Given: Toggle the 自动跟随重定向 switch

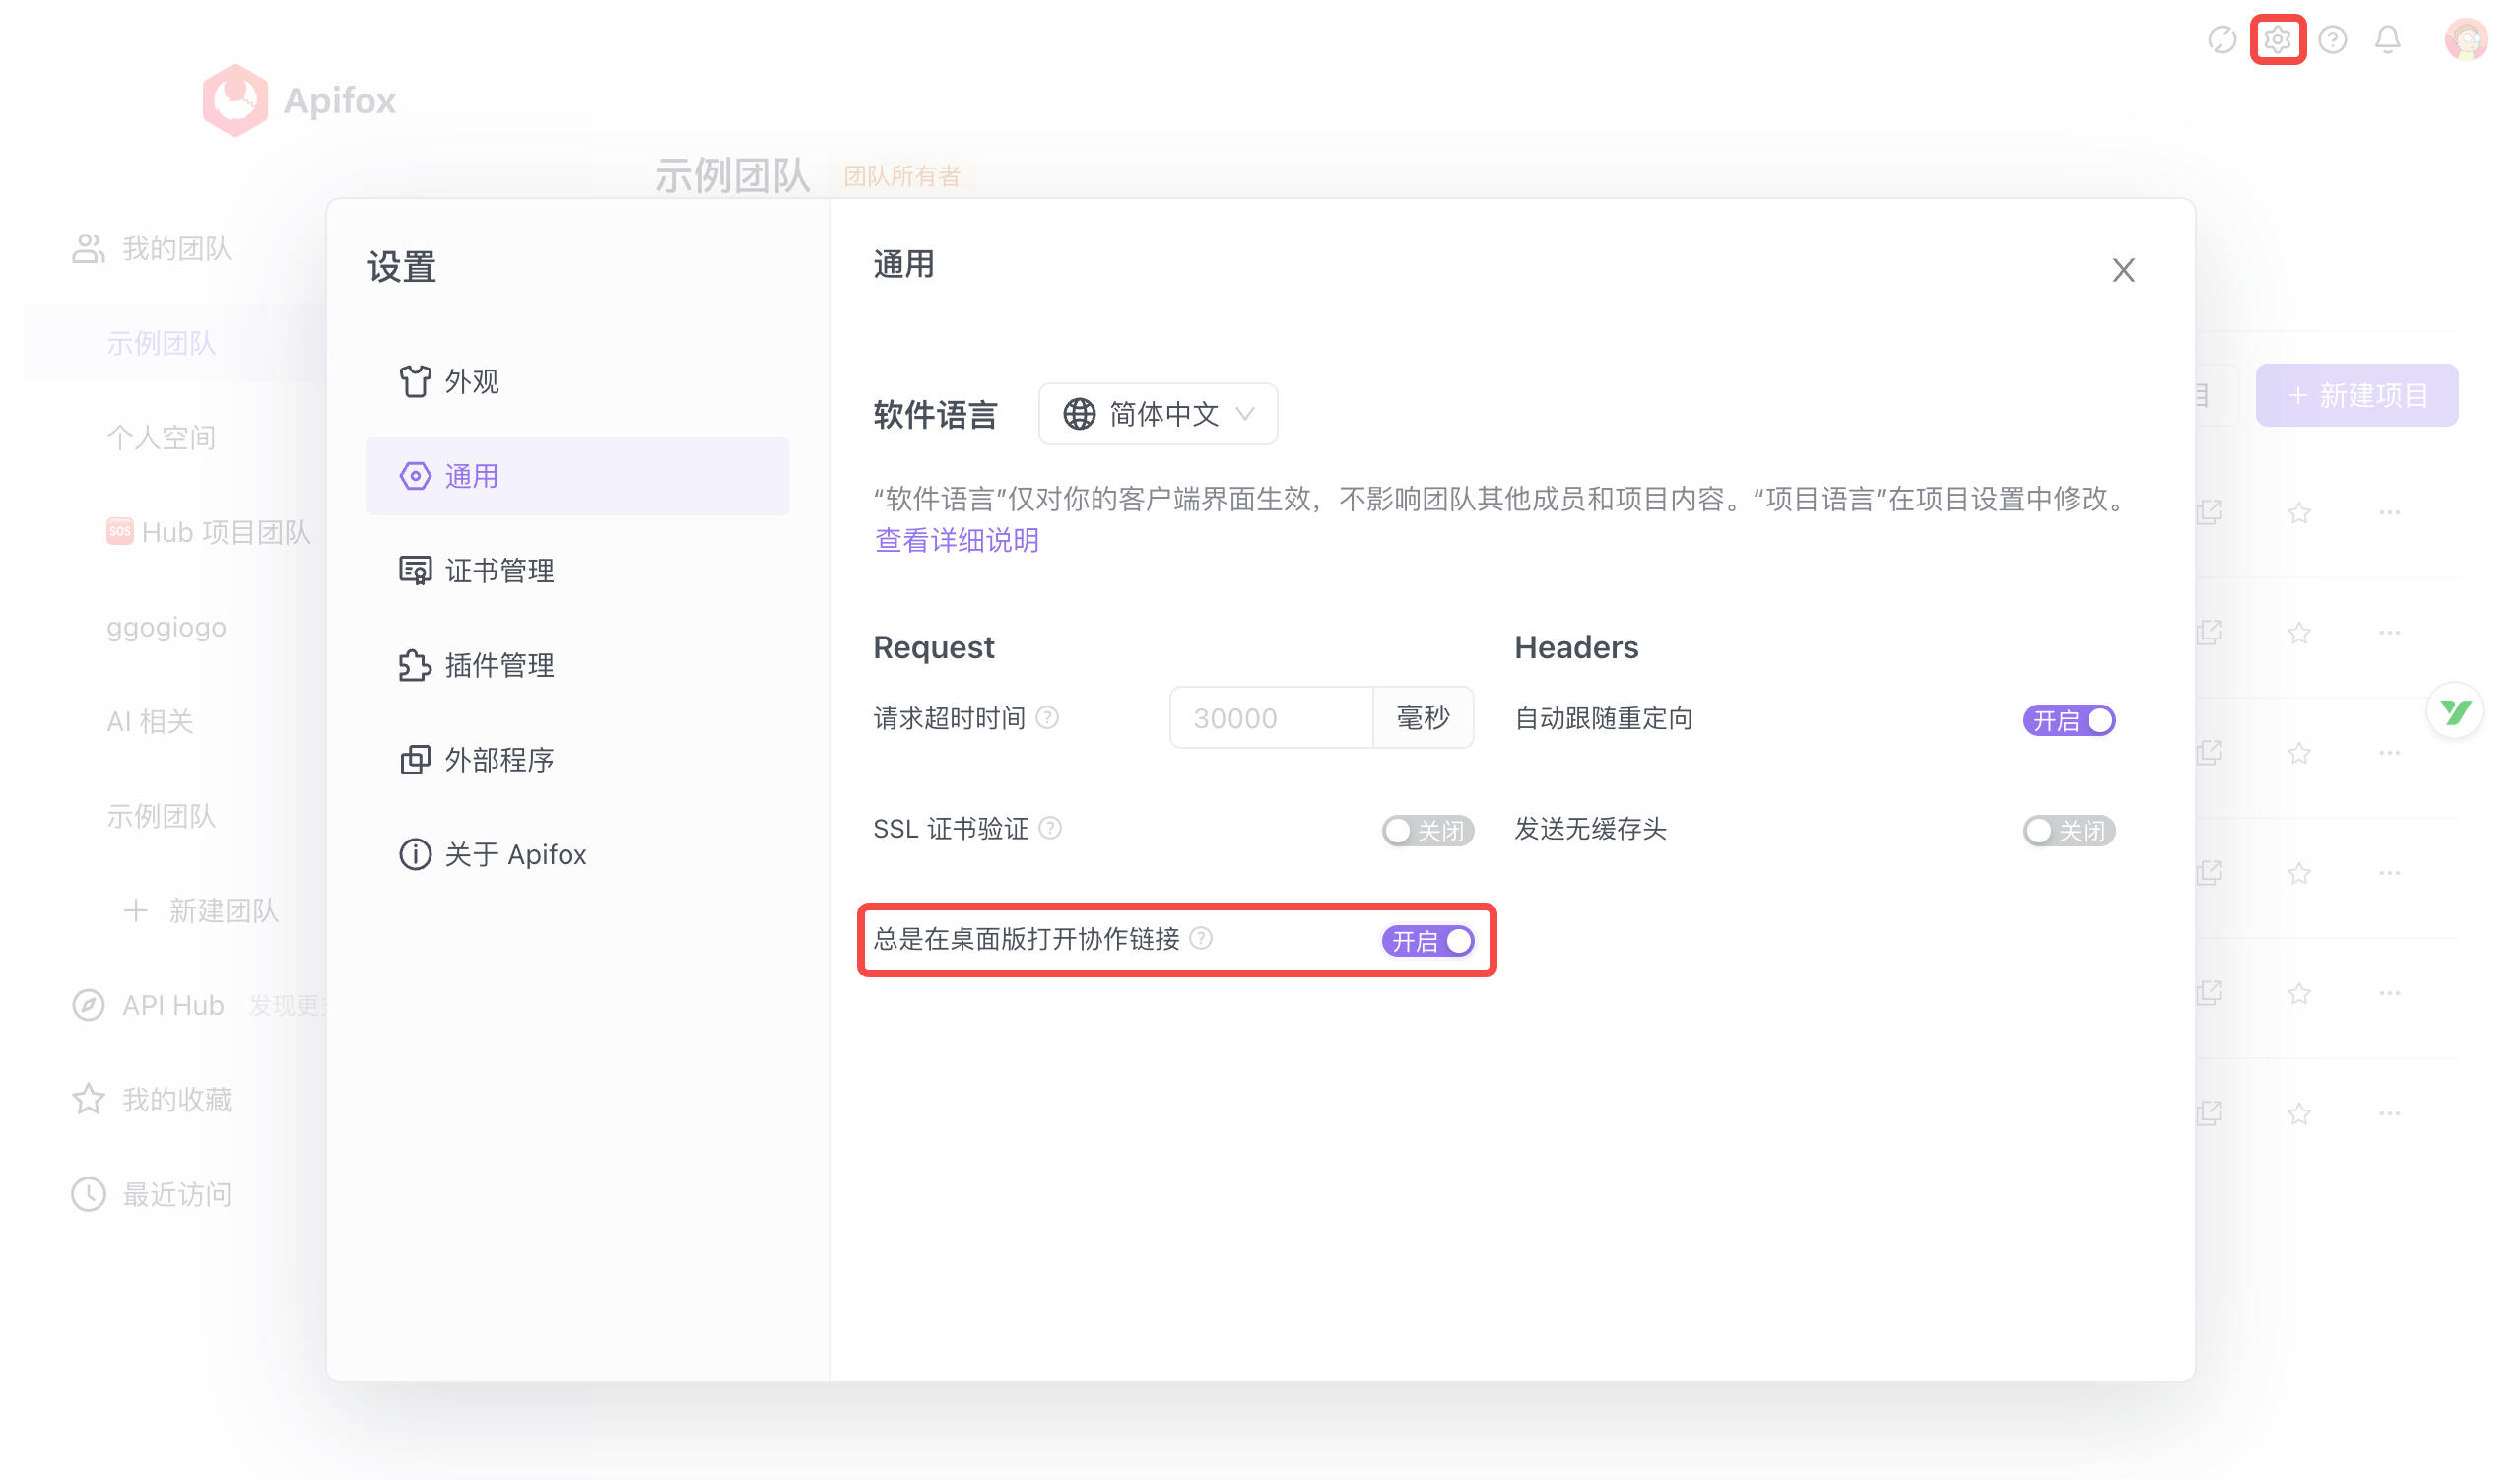Looking at the screenshot, I should (x=2068, y=720).
